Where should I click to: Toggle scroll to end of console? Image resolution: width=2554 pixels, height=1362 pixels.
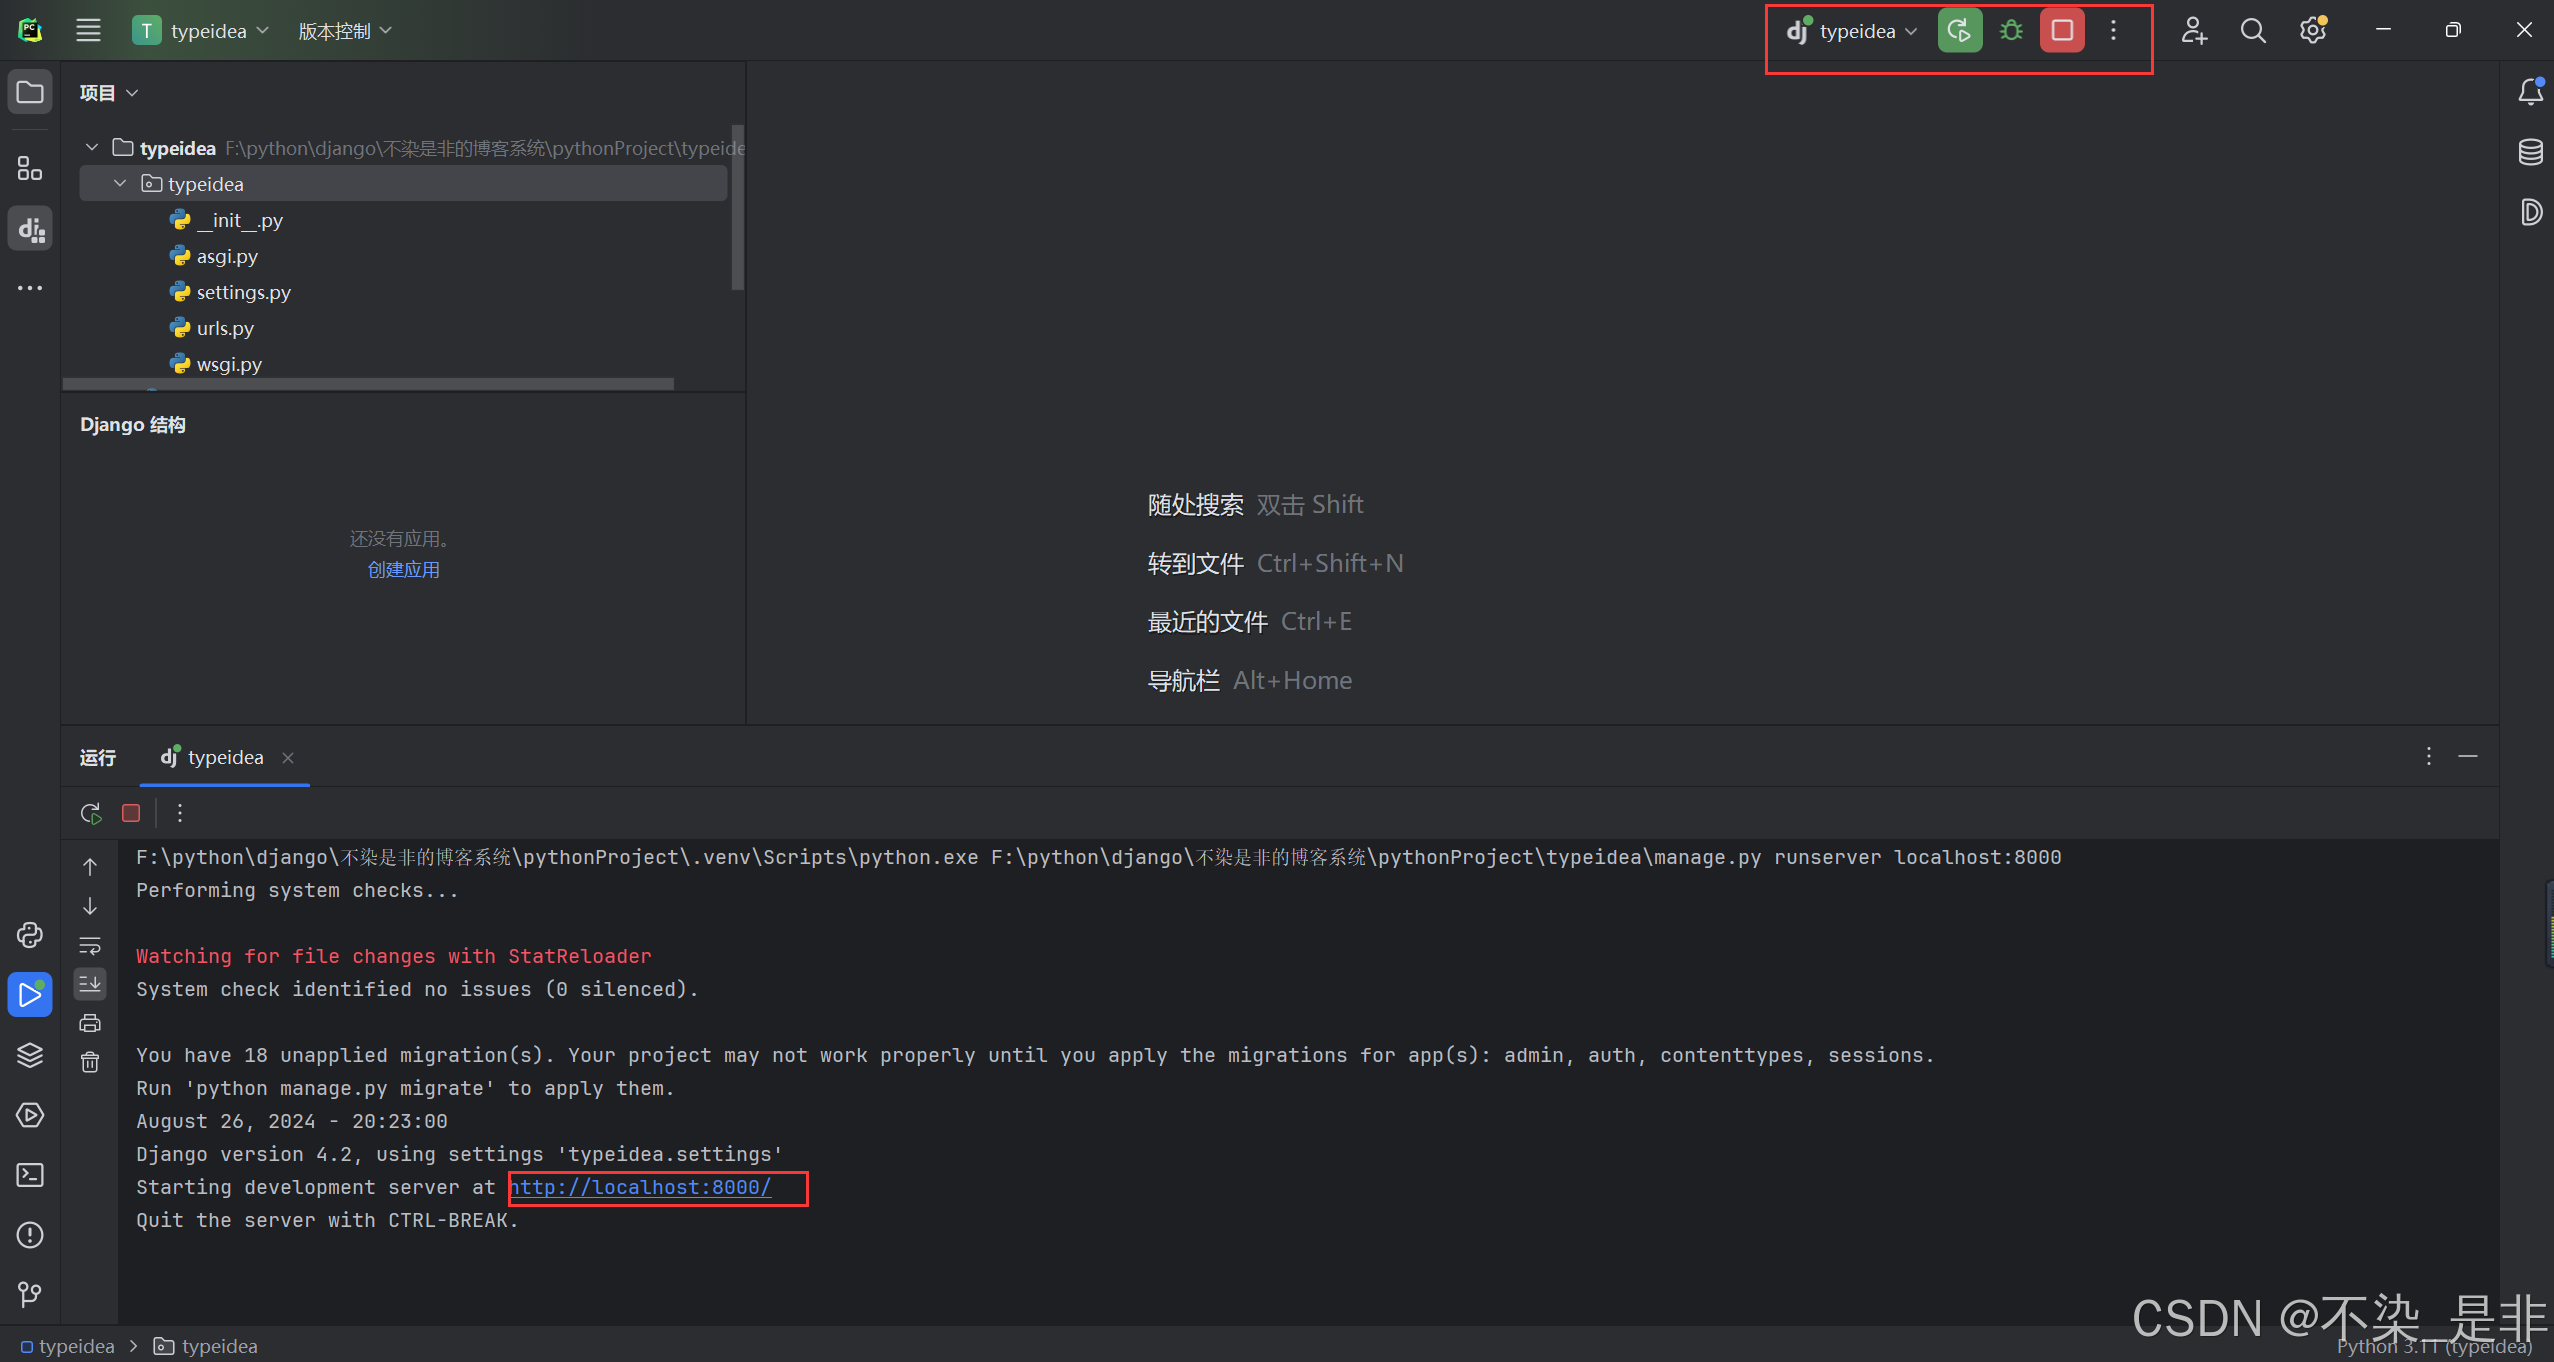coord(90,984)
